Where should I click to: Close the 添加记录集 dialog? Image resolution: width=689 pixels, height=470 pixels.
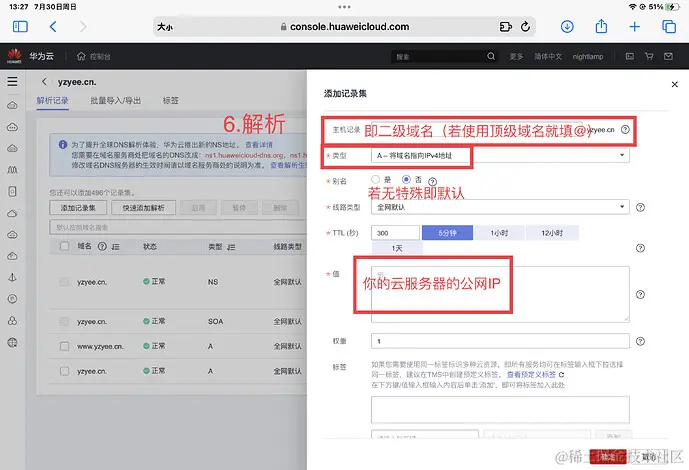(674, 84)
